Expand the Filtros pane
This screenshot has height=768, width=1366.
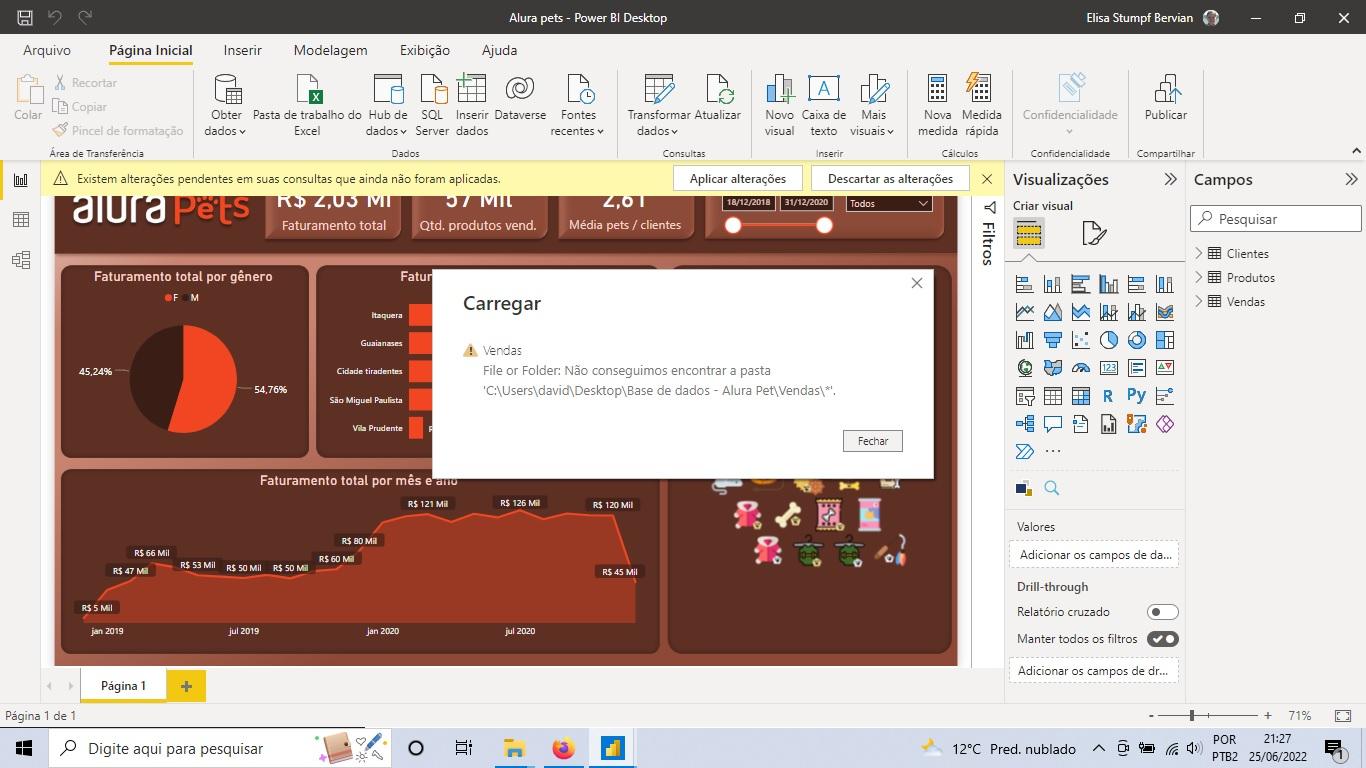pyautogui.click(x=989, y=208)
